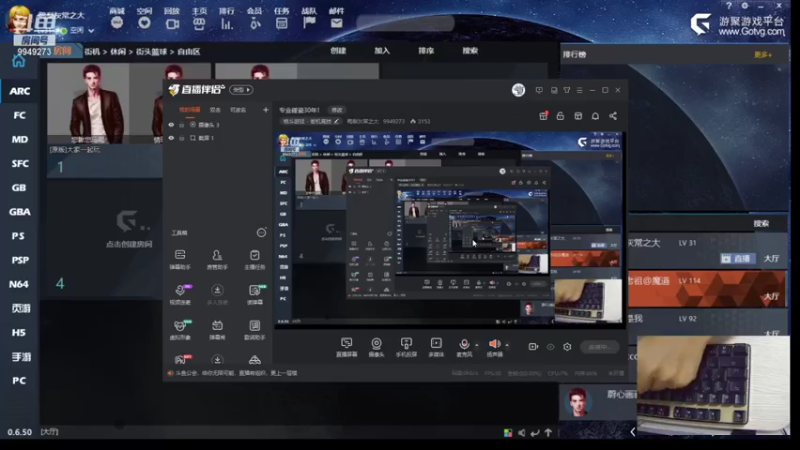Select the ARC platform tab

click(x=19, y=91)
